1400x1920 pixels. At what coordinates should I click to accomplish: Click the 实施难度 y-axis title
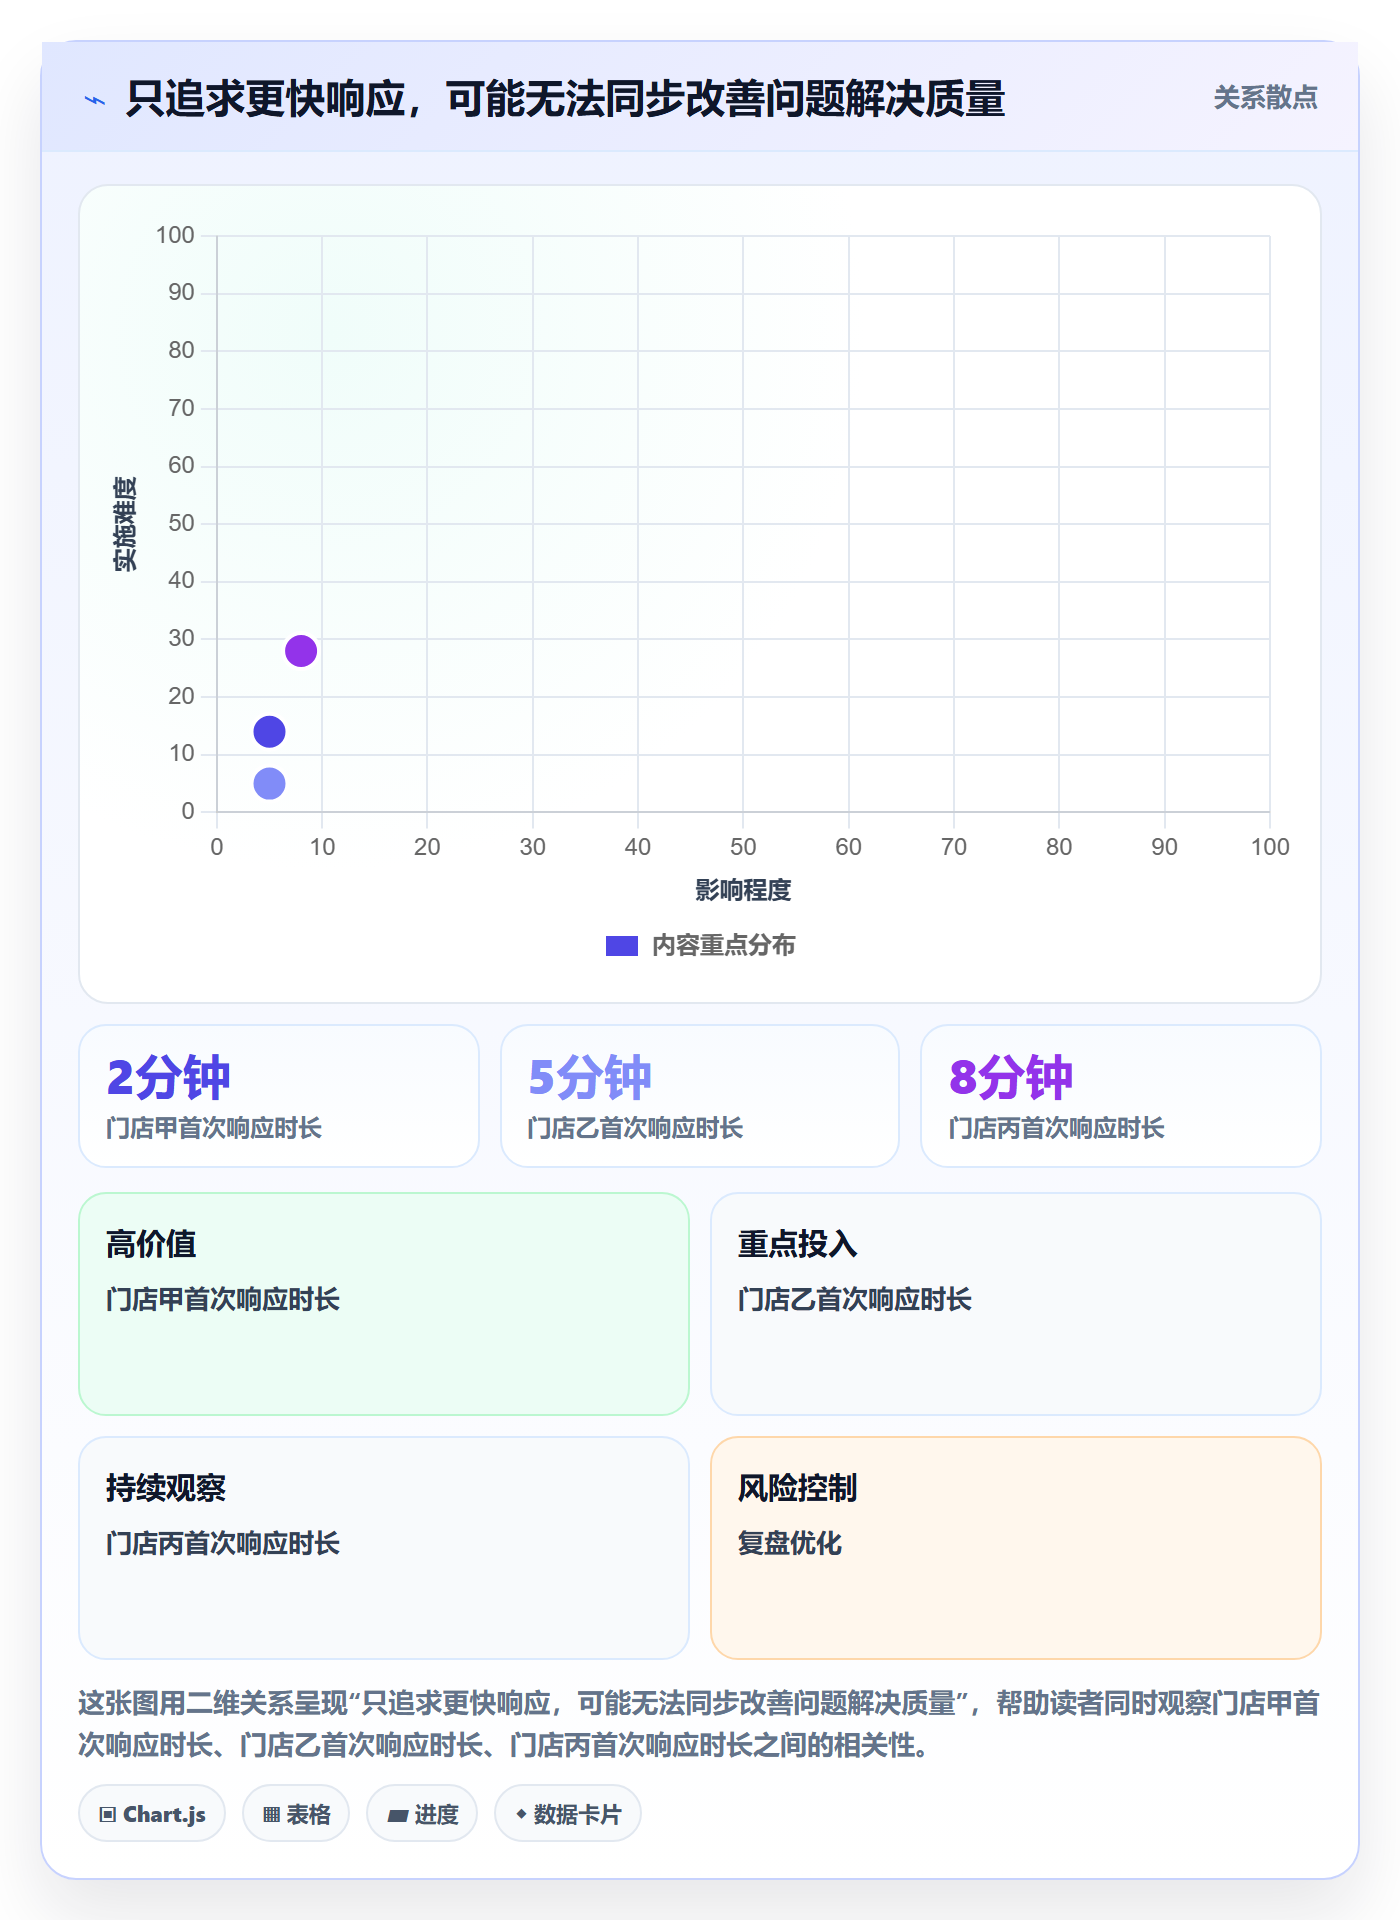point(125,524)
